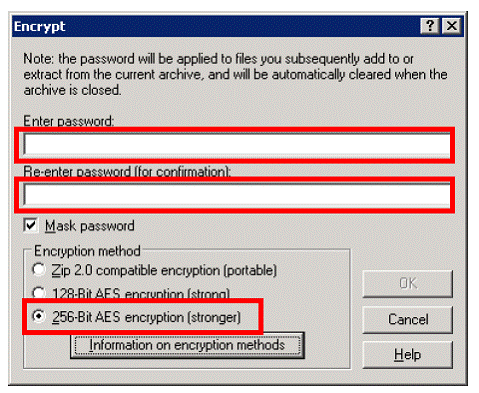Click the 'Re-enter password (for confirmation)' label
This screenshot has height=393, width=479.
[127, 172]
